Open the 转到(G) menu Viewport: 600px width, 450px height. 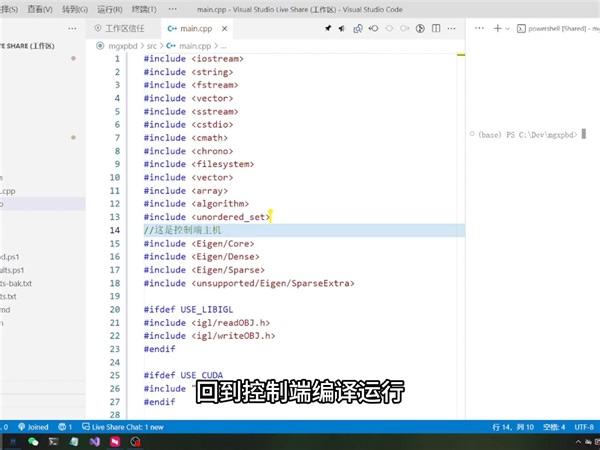75,9
